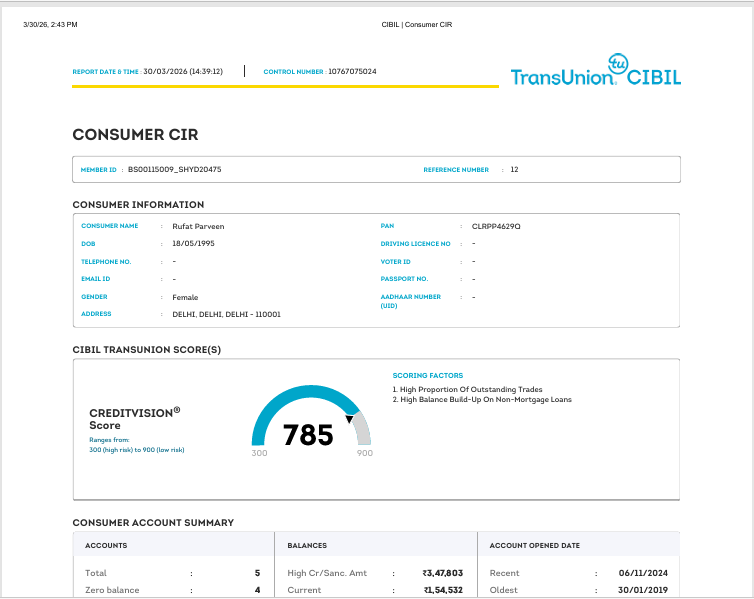Select the 785 credit score number

[308, 435]
